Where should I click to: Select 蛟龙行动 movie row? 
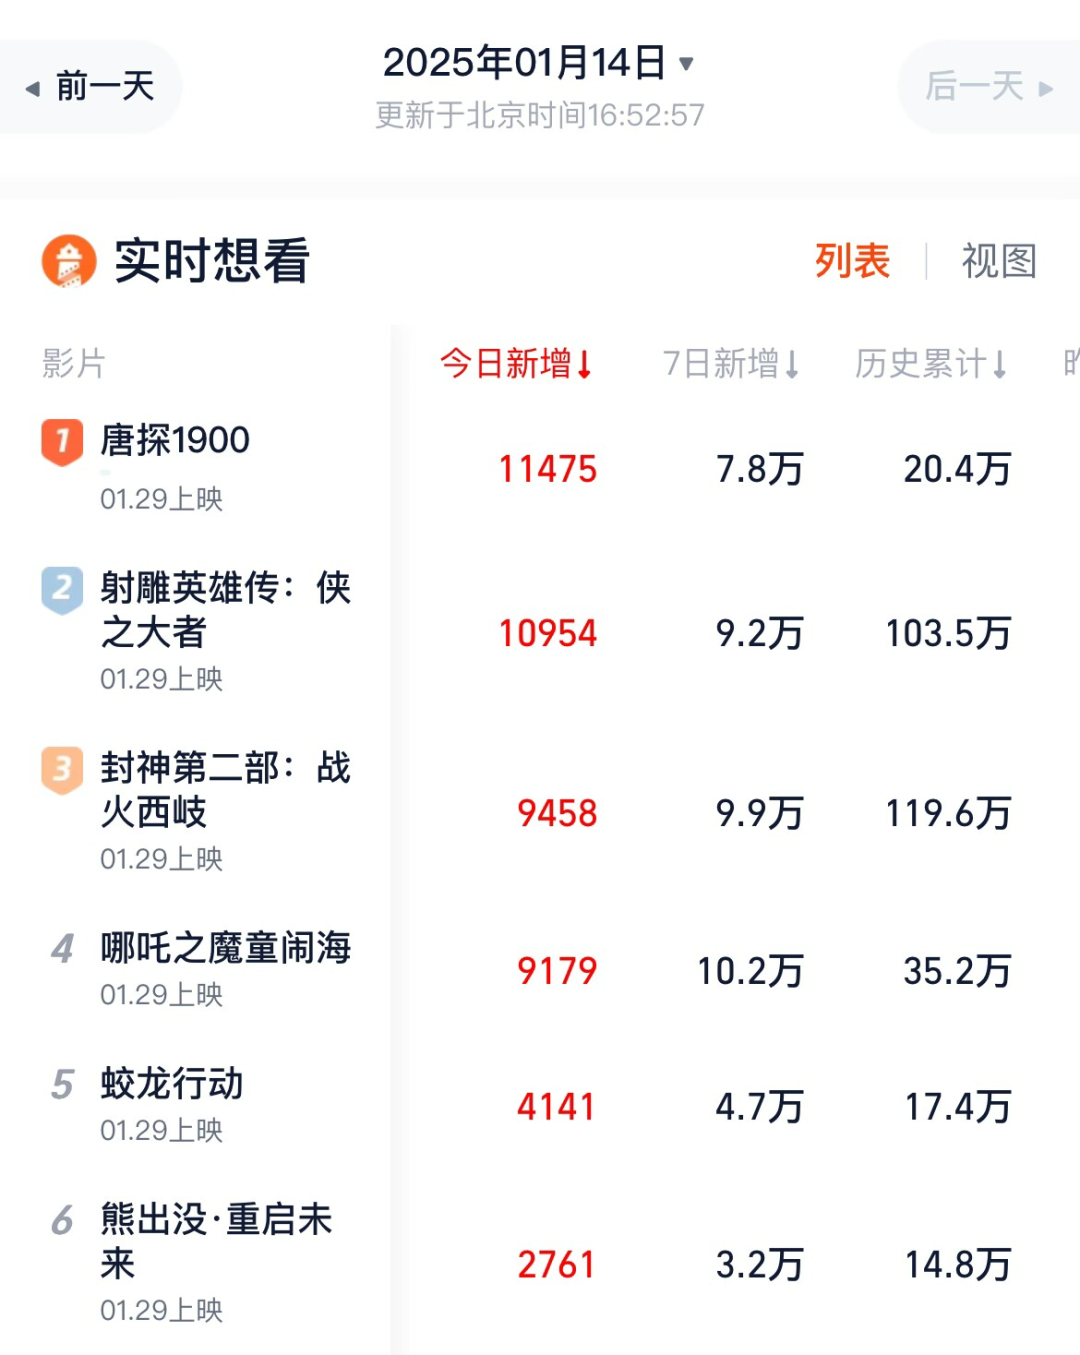coord(172,1084)
